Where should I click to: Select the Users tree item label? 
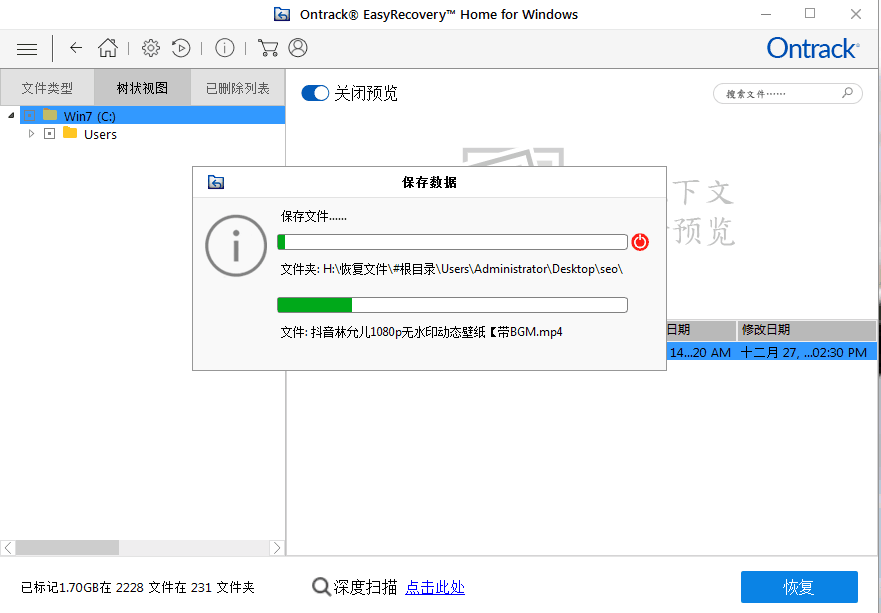click(x=100, y=134)
